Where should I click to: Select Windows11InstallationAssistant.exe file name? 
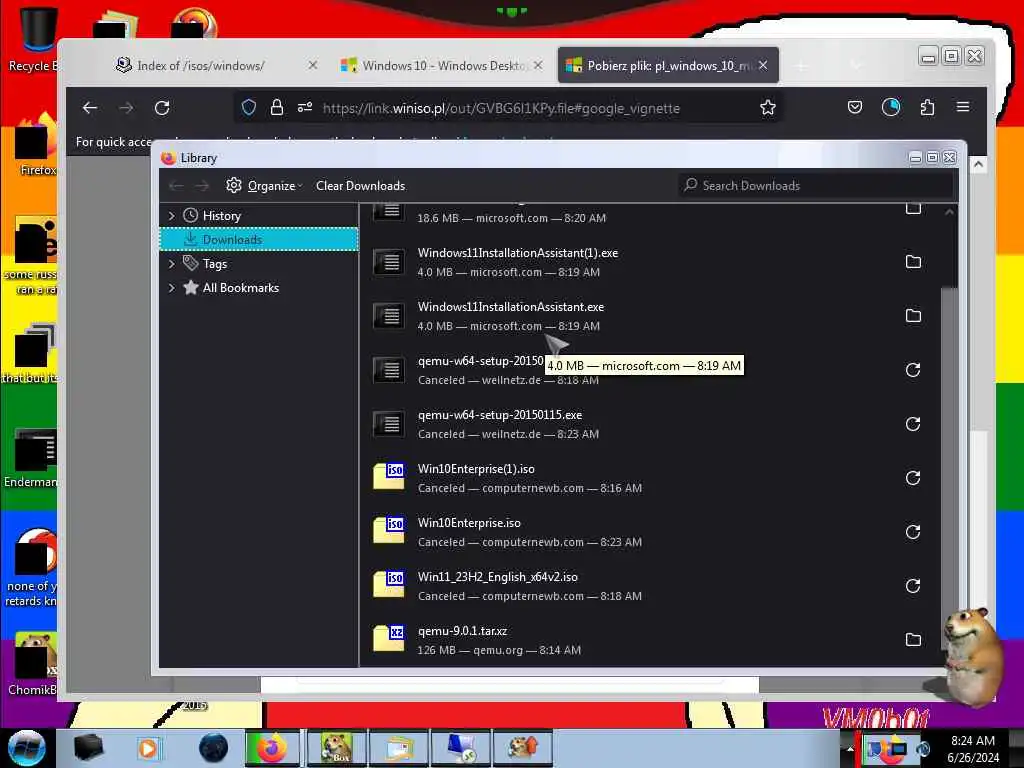511,307
